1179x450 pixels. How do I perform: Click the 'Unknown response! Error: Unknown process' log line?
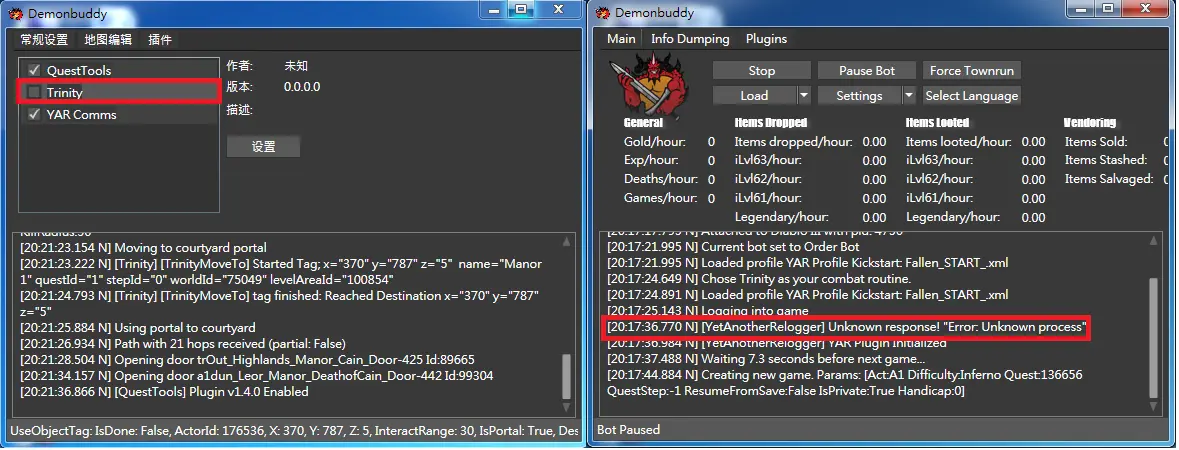(x=847, y=327)
